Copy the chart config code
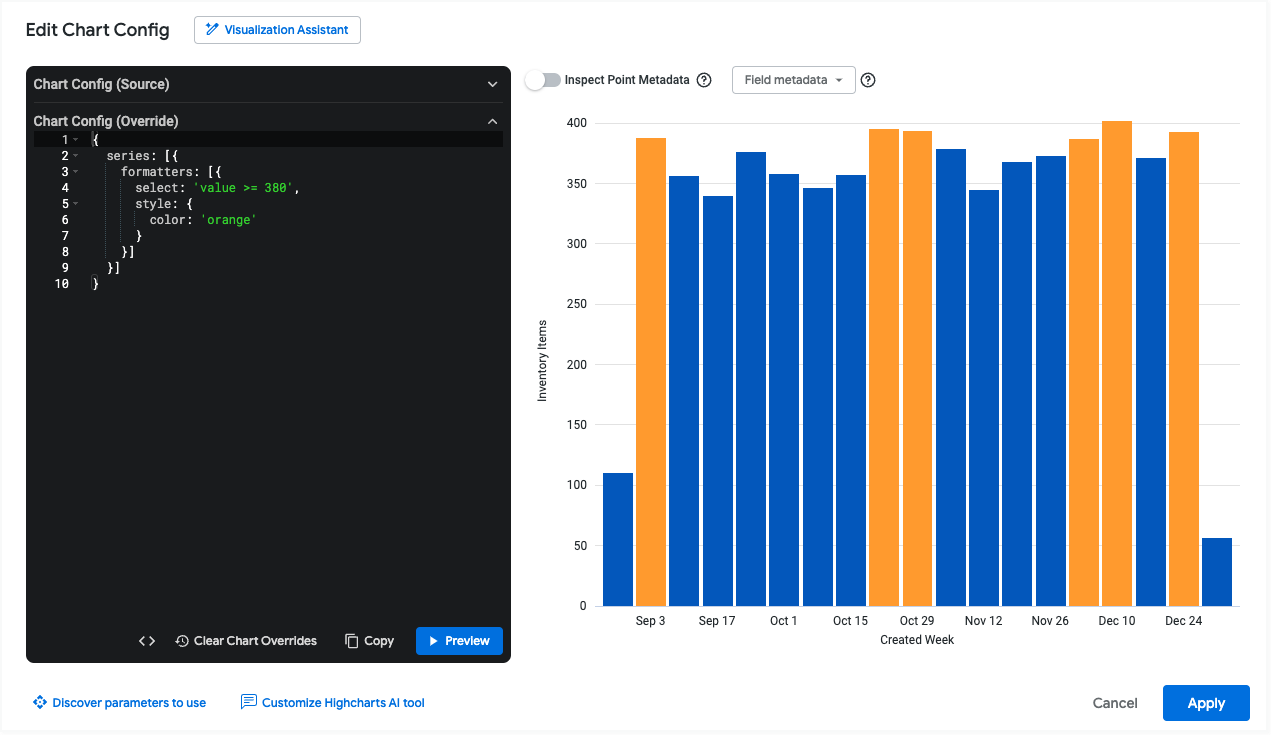The width and height of the screenshot is (1271, 735). point(369,641)
